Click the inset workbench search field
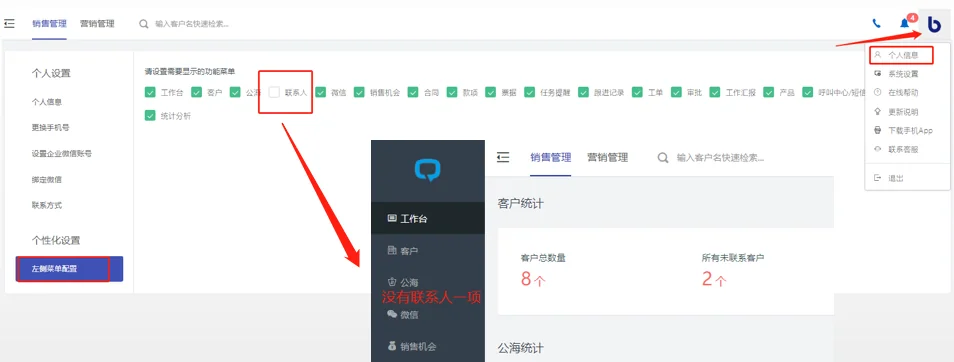Screen dimensions: 954x362 pyautogui.click(x=720, y=158)
